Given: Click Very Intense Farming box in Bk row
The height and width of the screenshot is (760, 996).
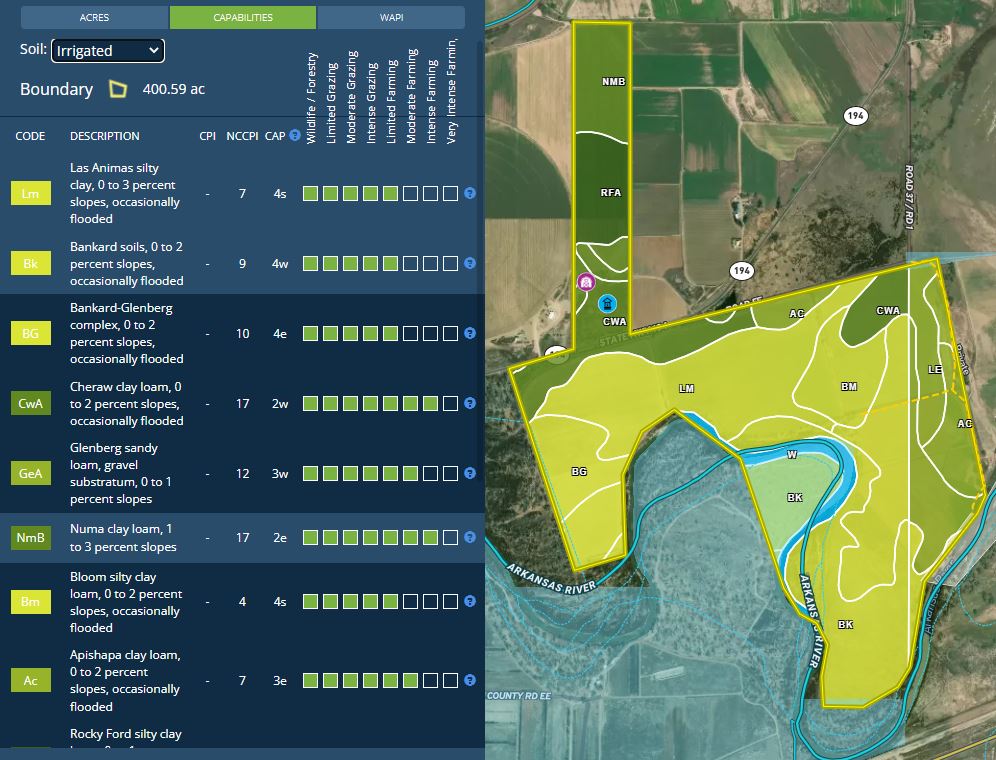Looking at the screenshot, I should pos(450,264).
